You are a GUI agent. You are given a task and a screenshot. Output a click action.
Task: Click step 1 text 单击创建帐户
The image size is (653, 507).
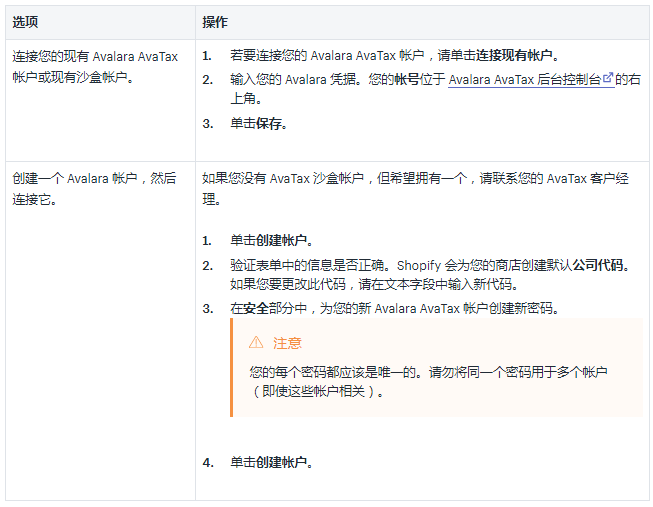coord(272,240)
